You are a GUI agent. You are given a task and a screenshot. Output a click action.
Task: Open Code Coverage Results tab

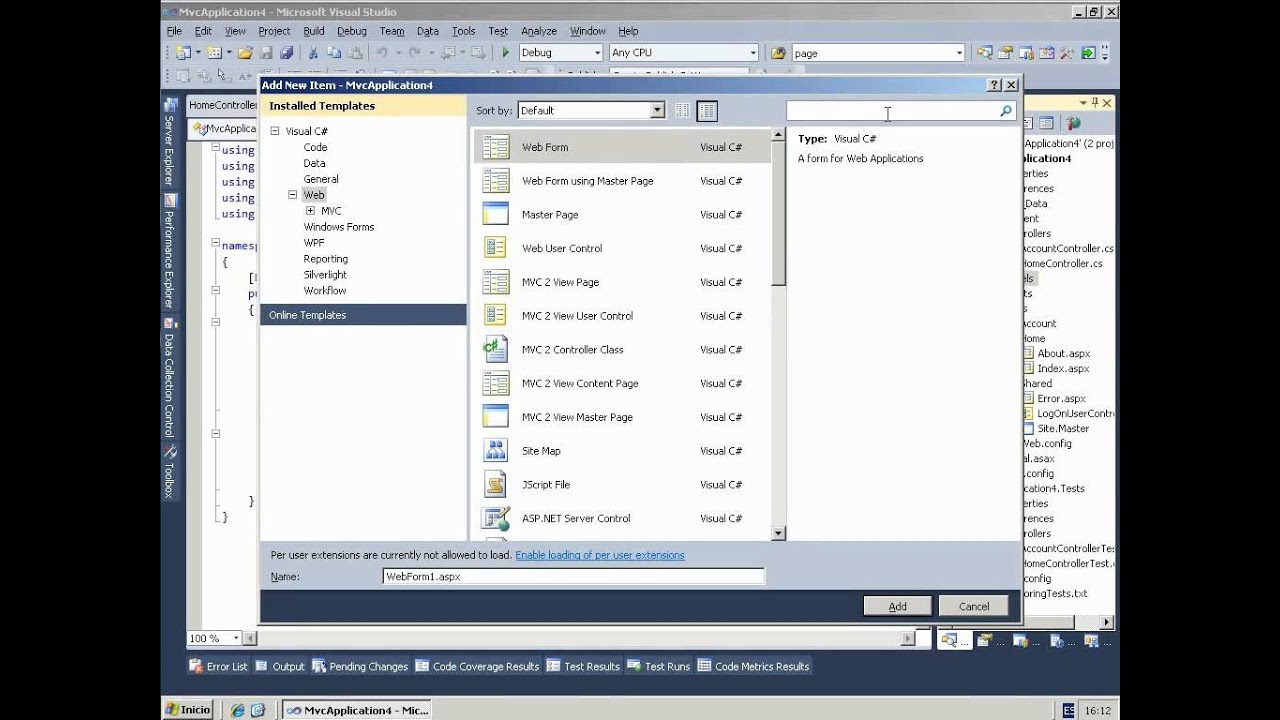[477, 667]
